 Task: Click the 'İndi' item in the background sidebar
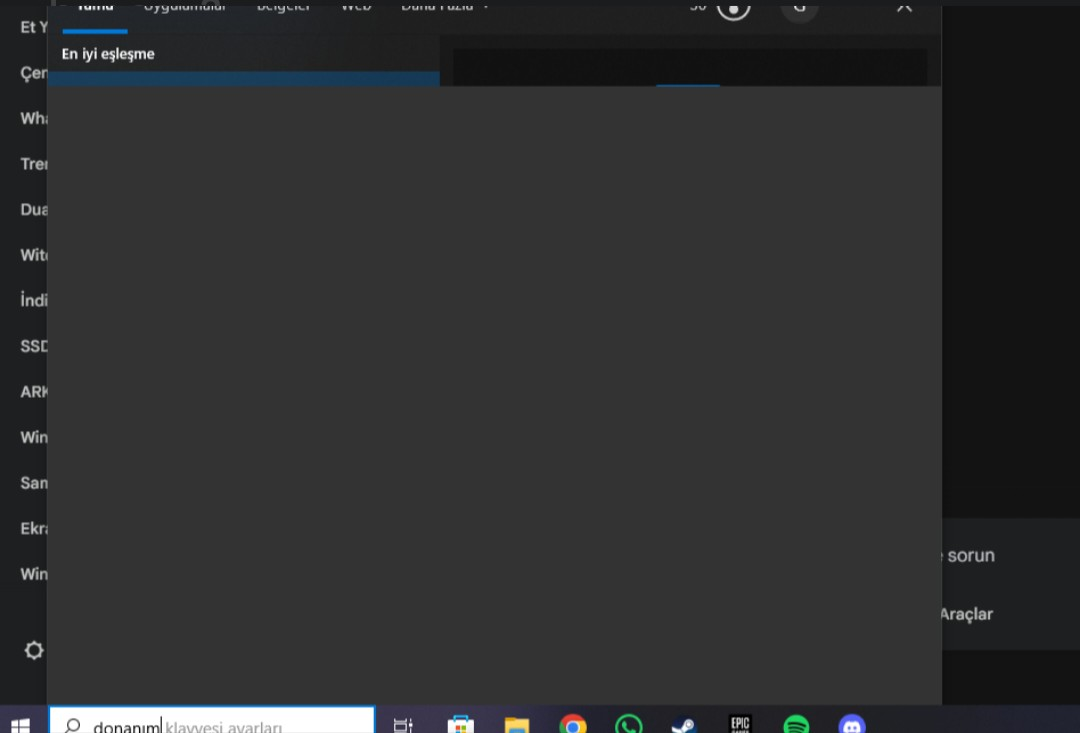[34, 300]
